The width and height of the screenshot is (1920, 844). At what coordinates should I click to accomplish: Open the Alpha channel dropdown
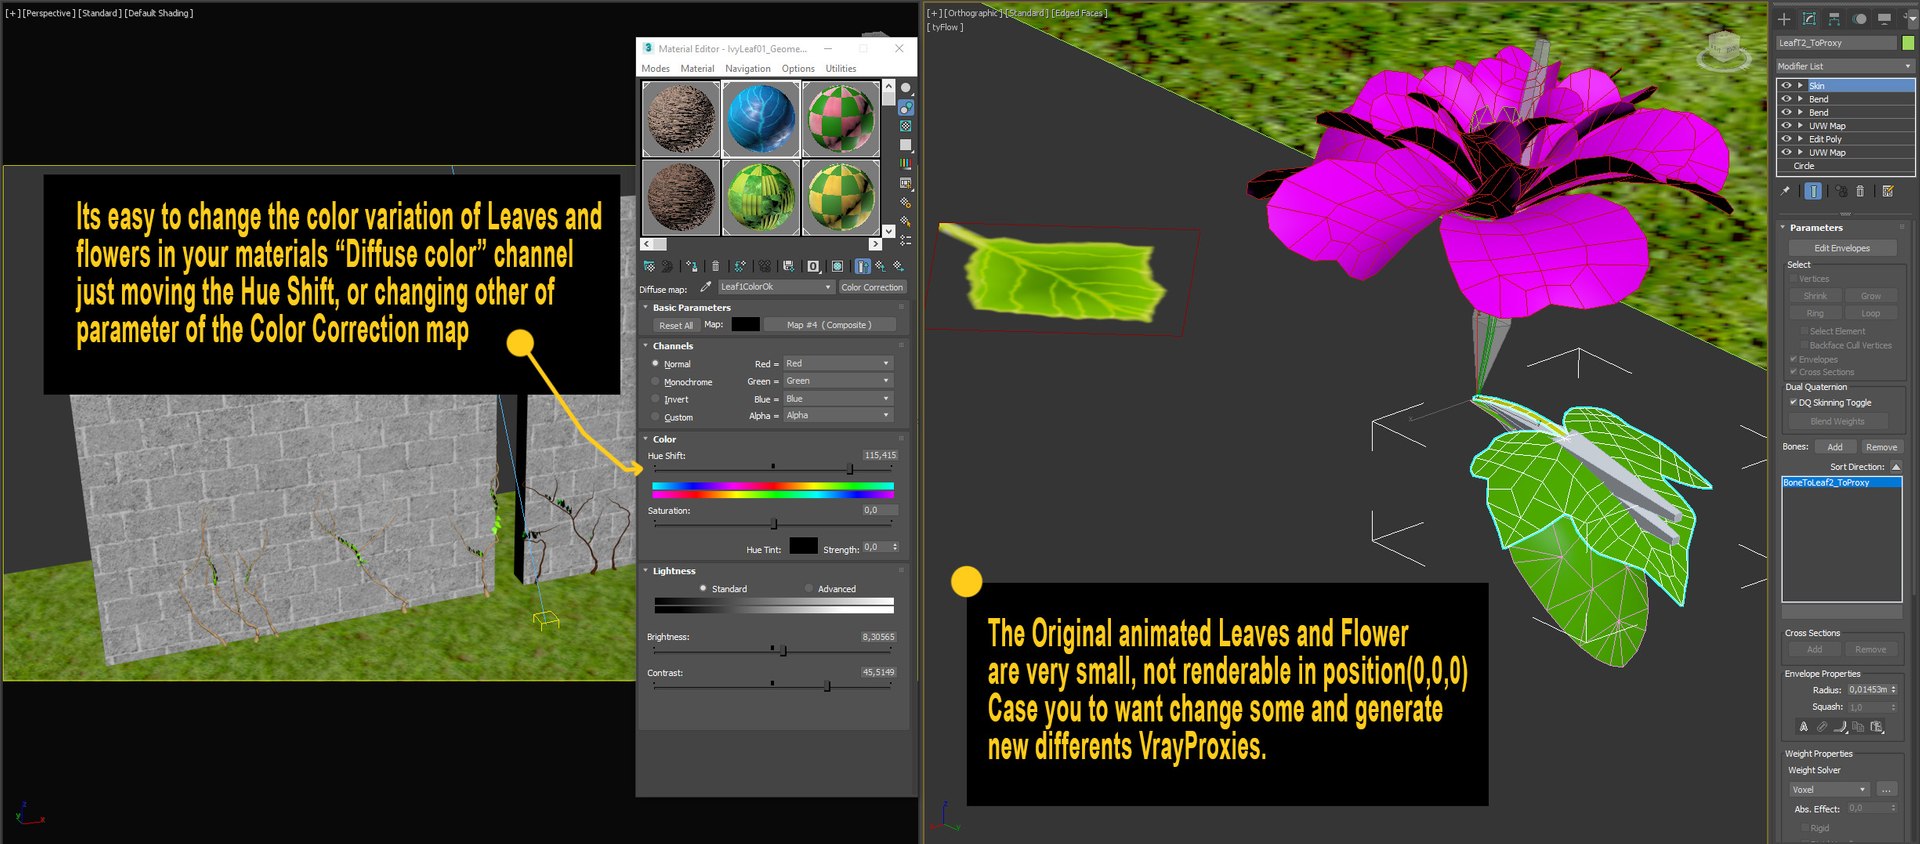coord(837,416)
